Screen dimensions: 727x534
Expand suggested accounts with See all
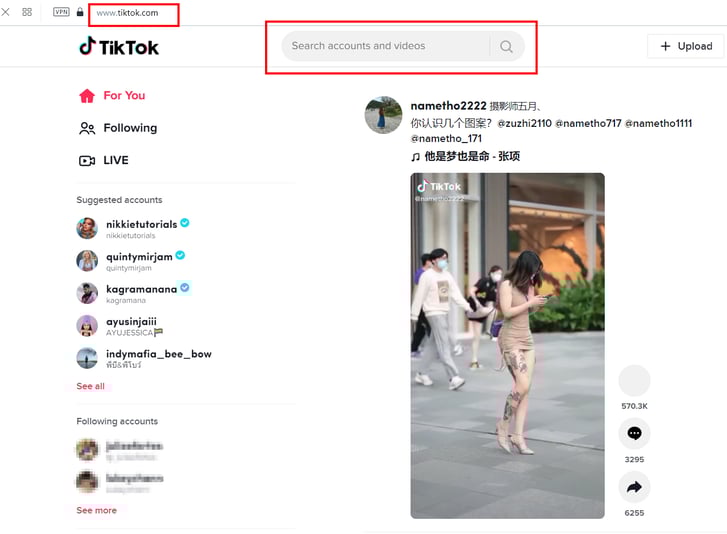pyautogui.click(x=90, y=386)
